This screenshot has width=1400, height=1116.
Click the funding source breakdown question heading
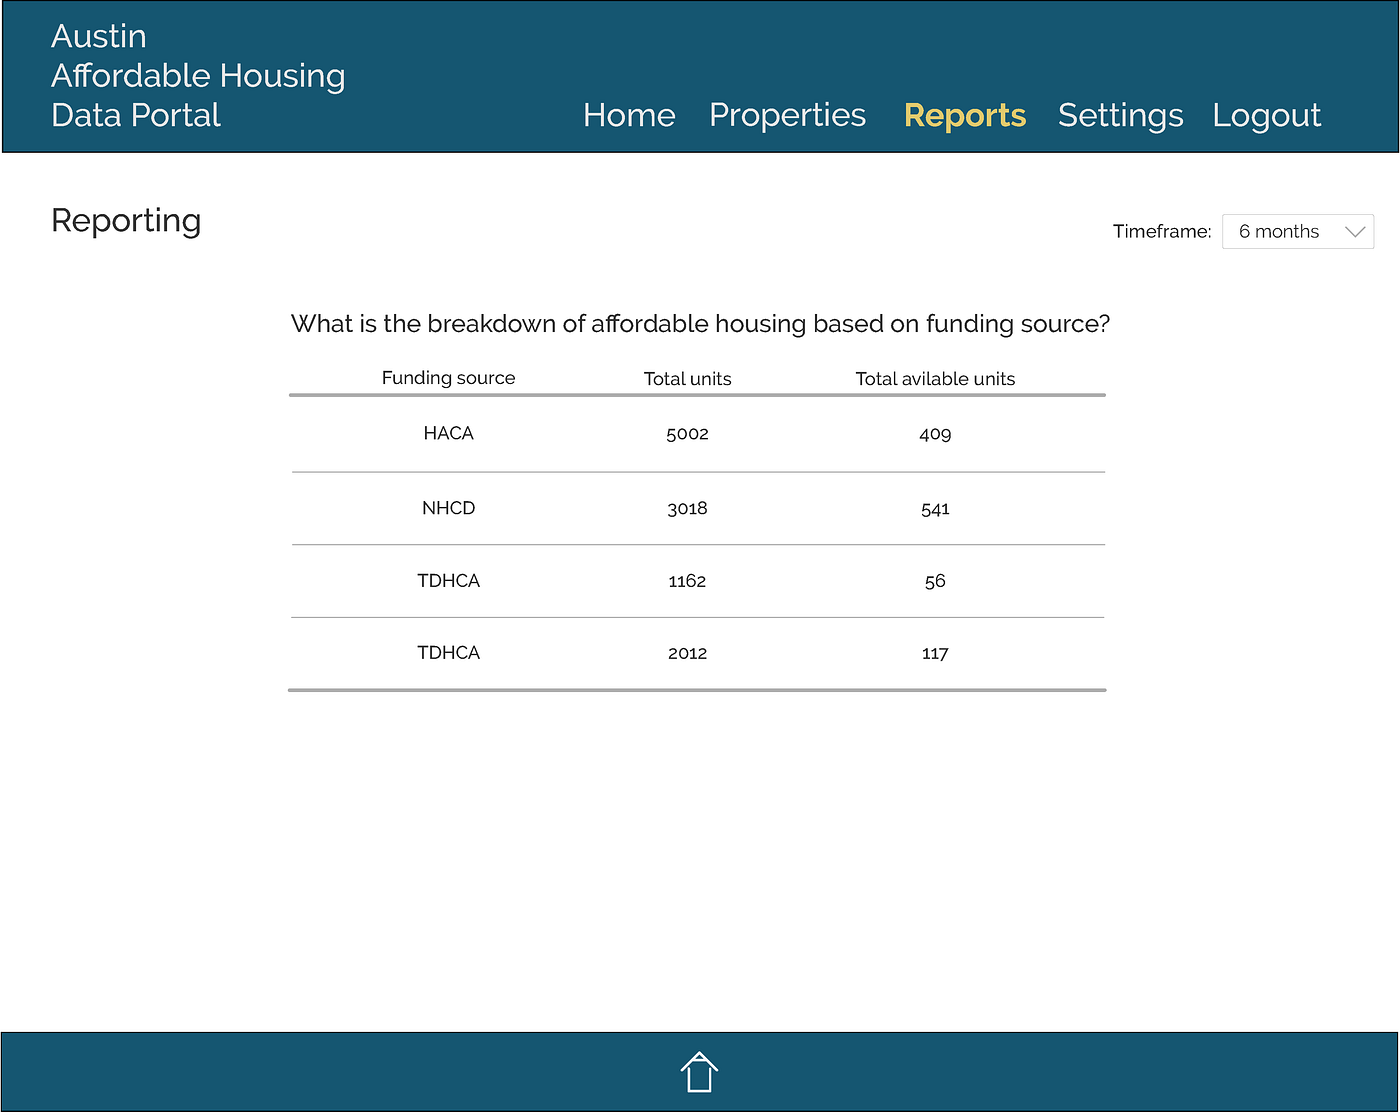click(699, 323)
